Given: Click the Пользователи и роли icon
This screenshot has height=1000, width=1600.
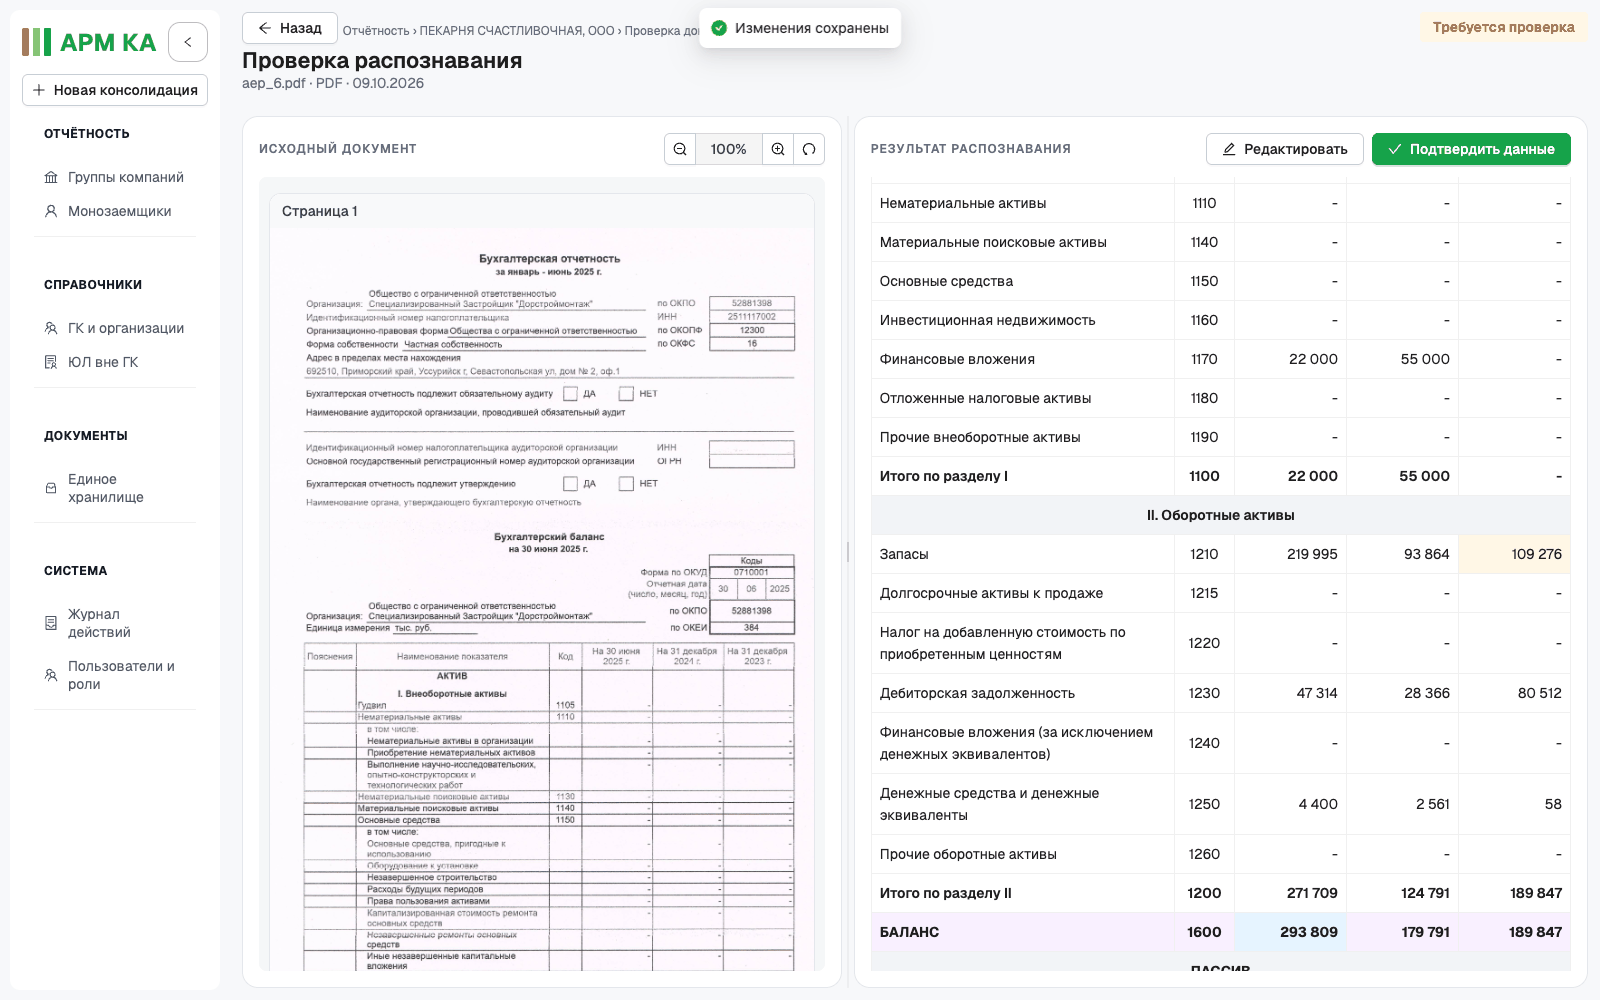Looking at the screenshot, I should [x=51, y=675].
